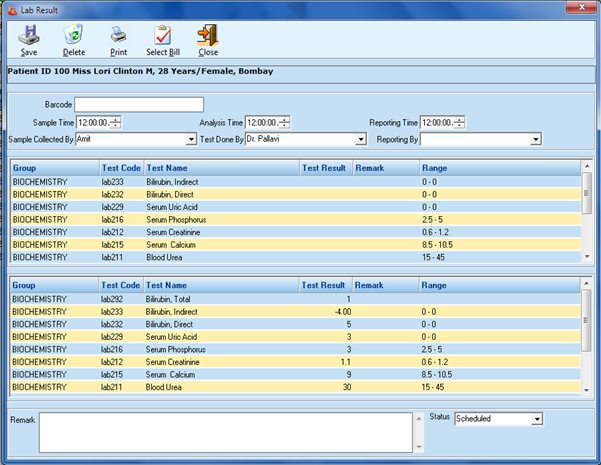Click inside the Remark text area
The image size is (601, 465).
point(225,432)
